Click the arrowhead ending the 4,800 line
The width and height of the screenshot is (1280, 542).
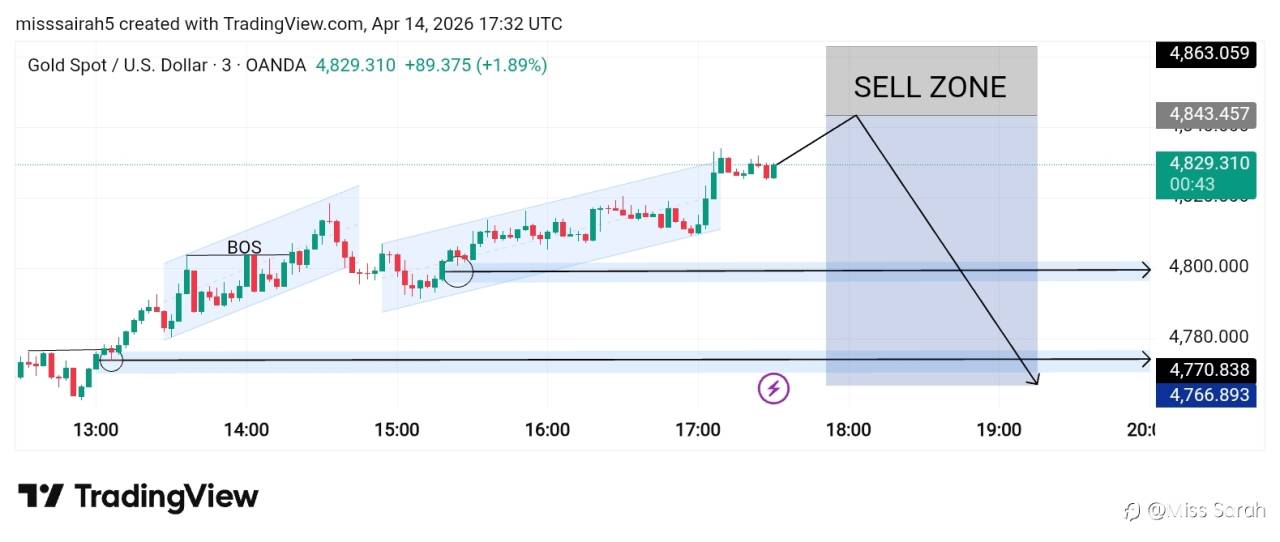(x=1147, y=268)
